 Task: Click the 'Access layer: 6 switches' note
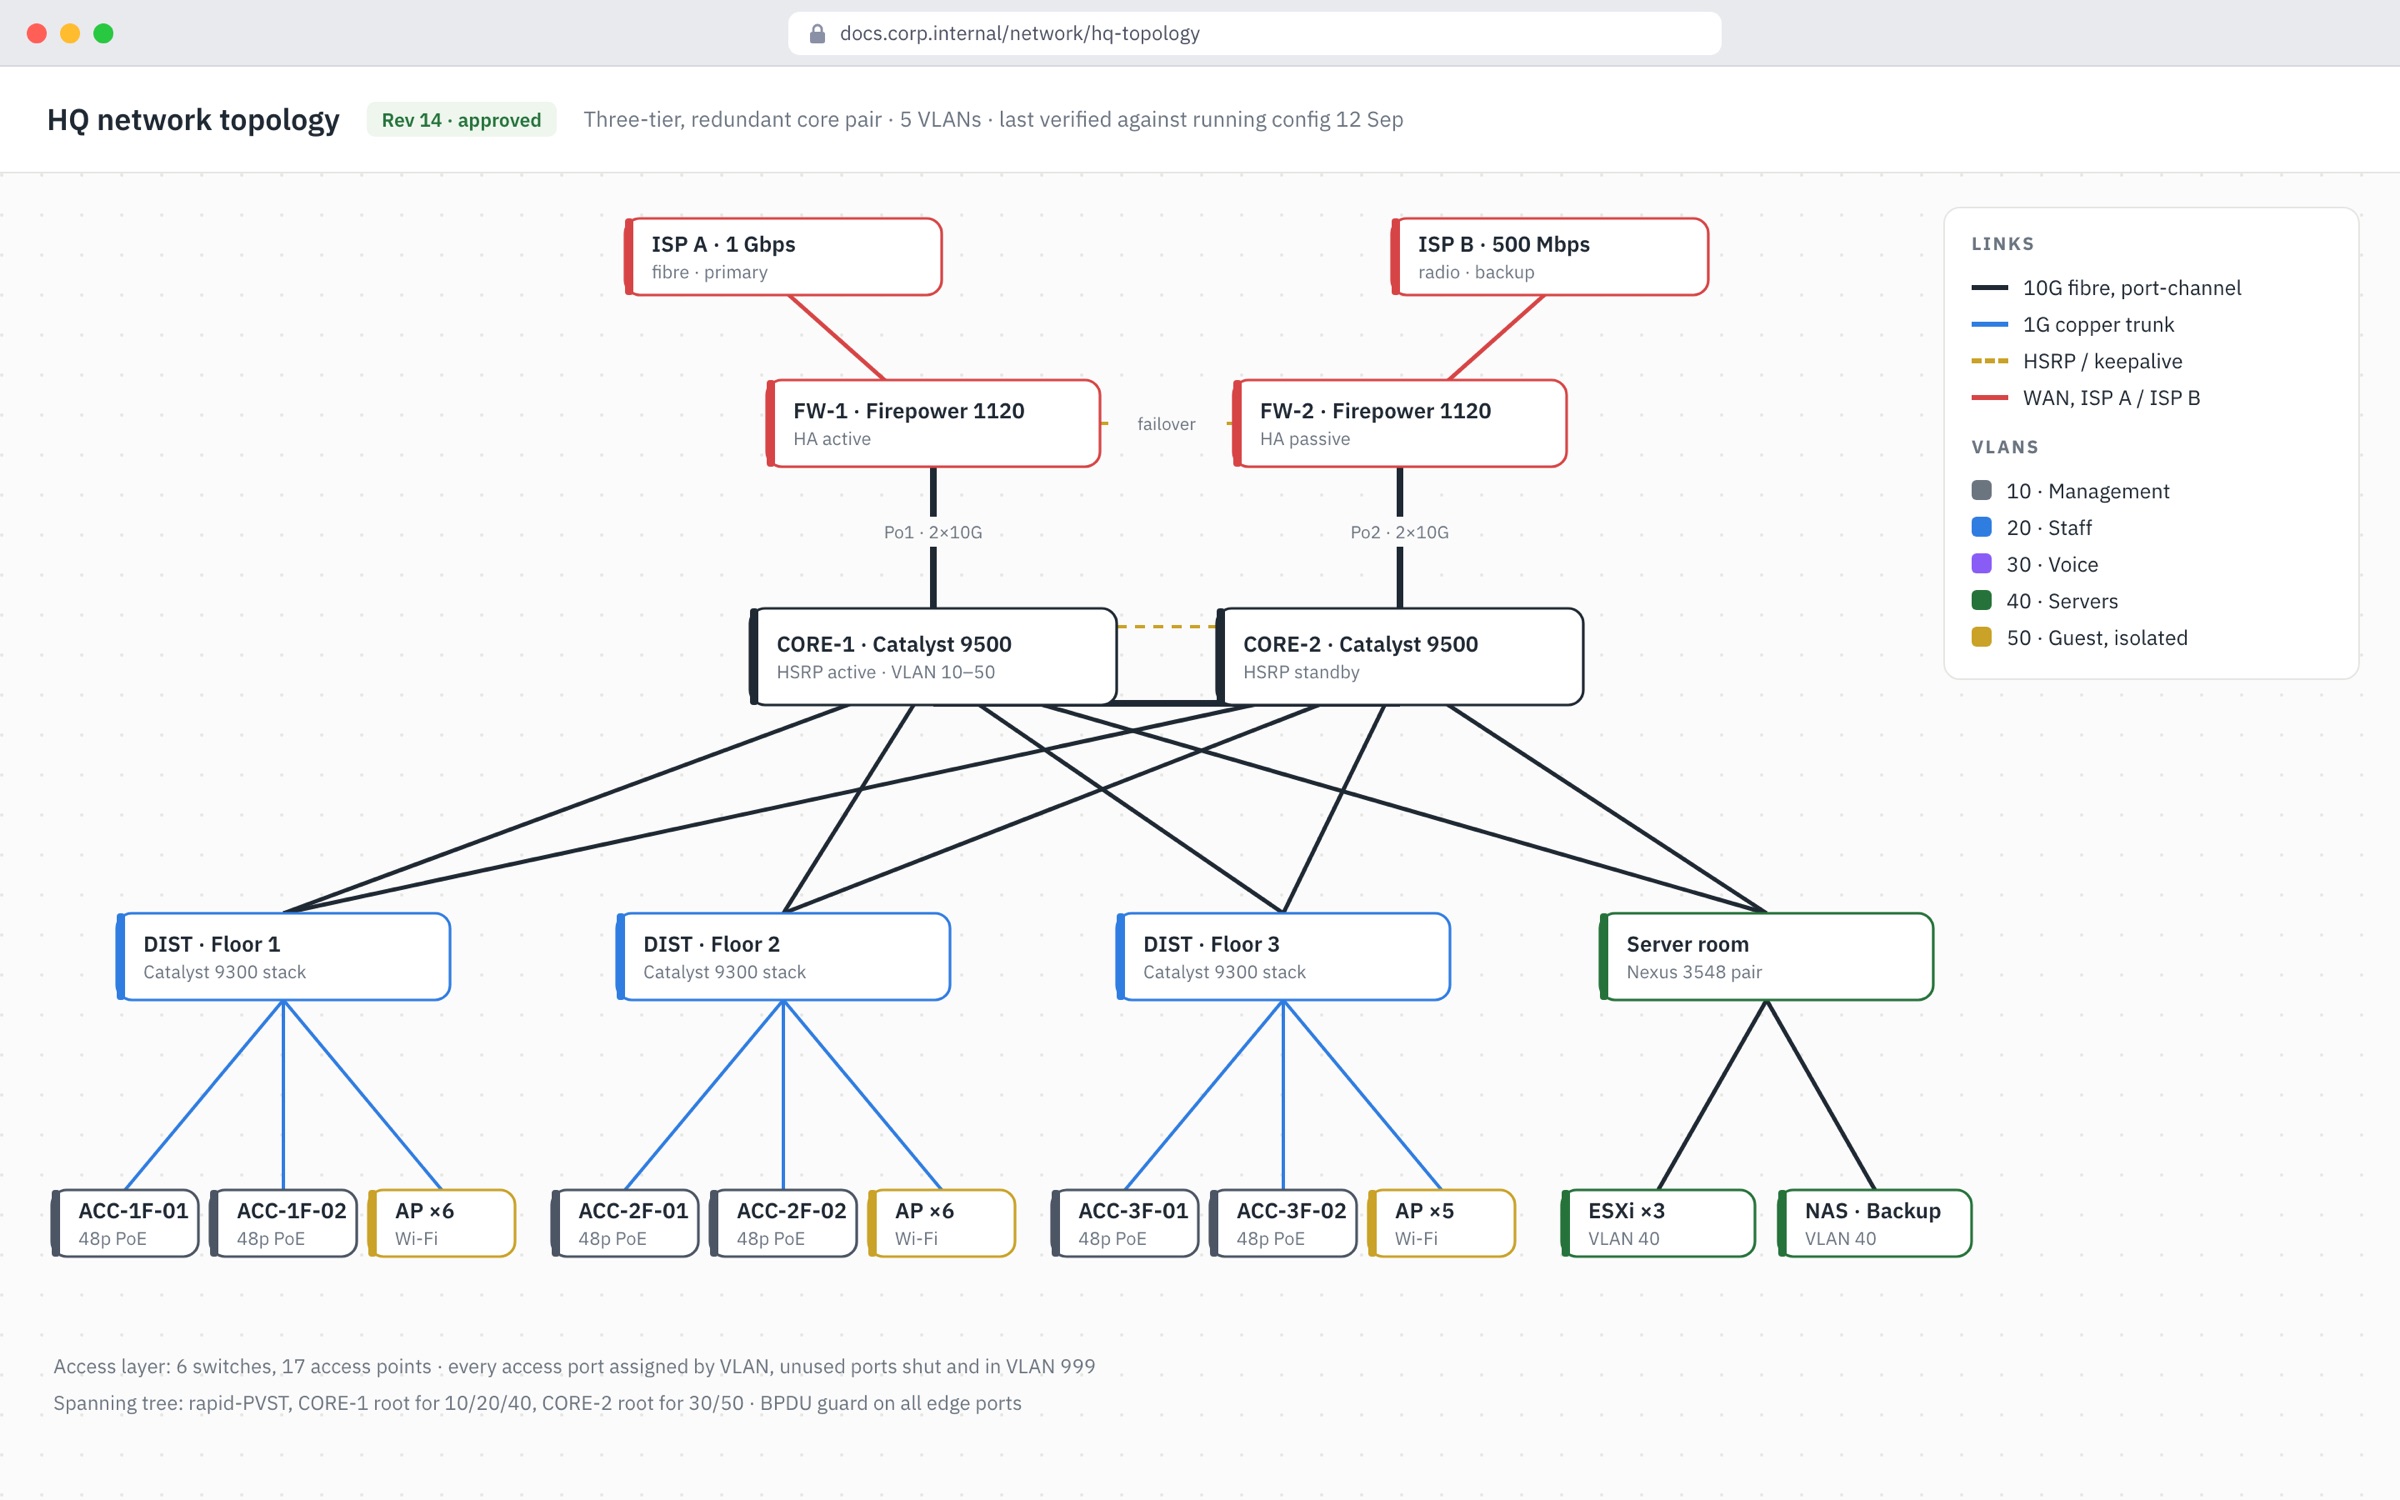[574, 1366]
